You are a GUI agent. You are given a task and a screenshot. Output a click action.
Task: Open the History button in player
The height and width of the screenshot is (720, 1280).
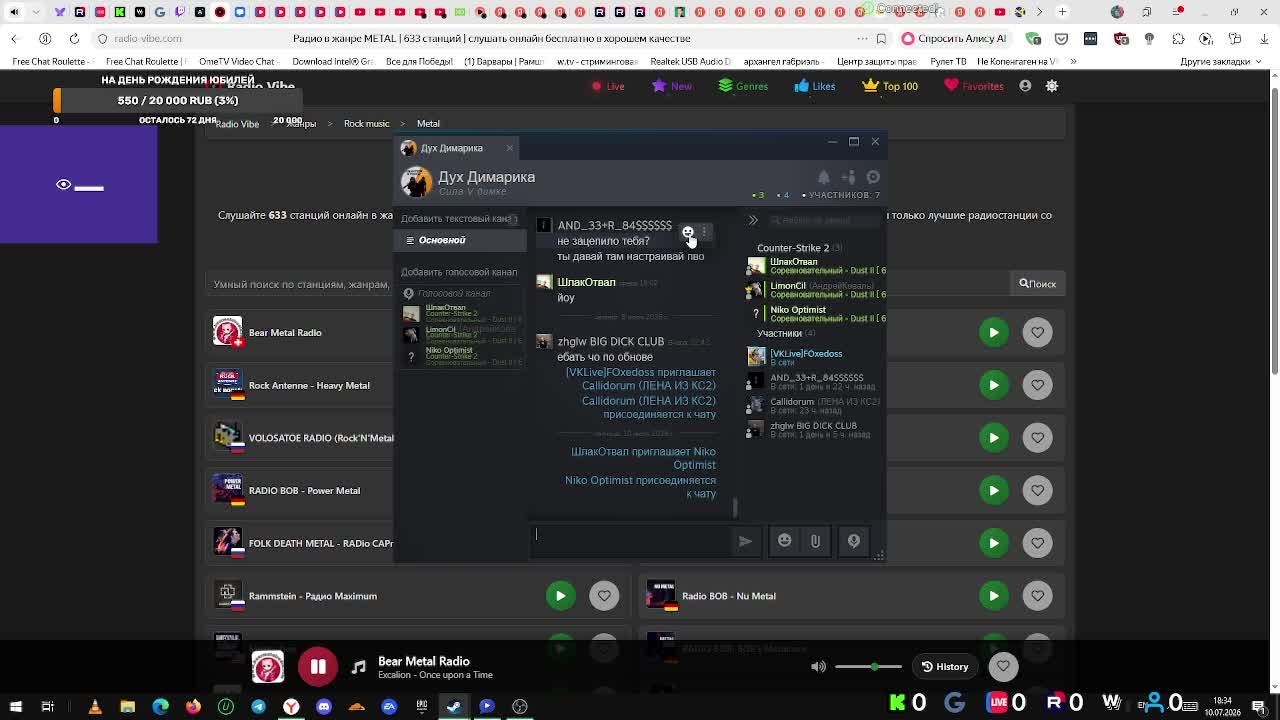coord(945,667)
